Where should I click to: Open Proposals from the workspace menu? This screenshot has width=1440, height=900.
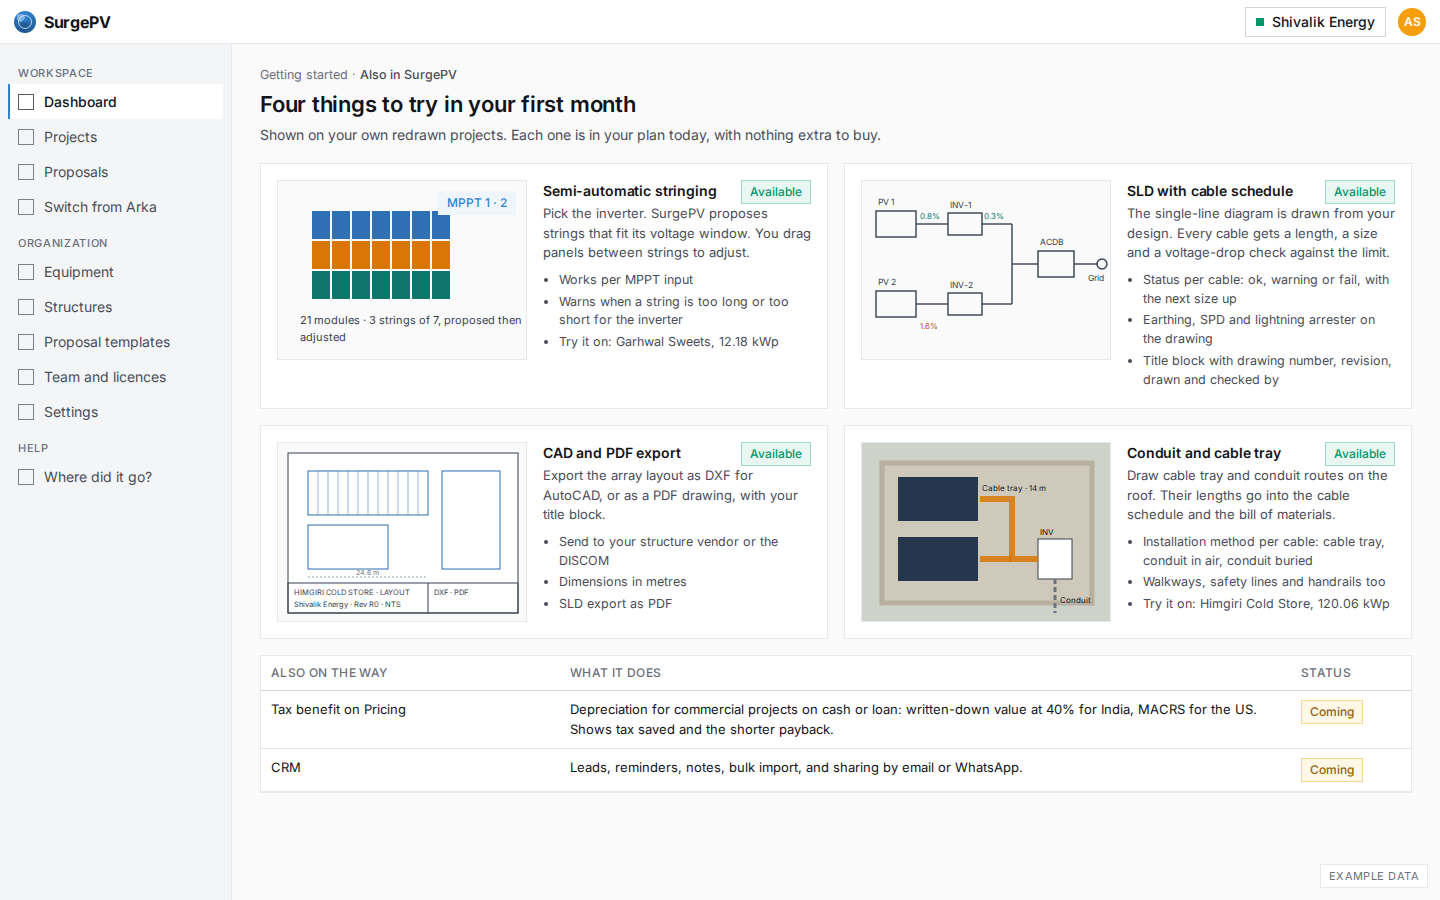[x=116, y=172]
